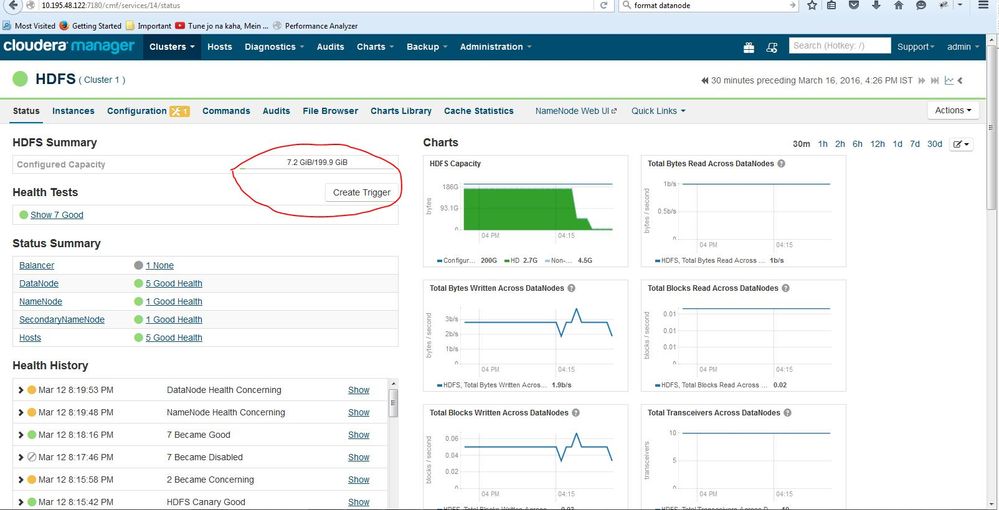The image size is (999, 510).
Task: Open Quick Links dropdown
Action: pyautogui.click(x=658, y=111)
